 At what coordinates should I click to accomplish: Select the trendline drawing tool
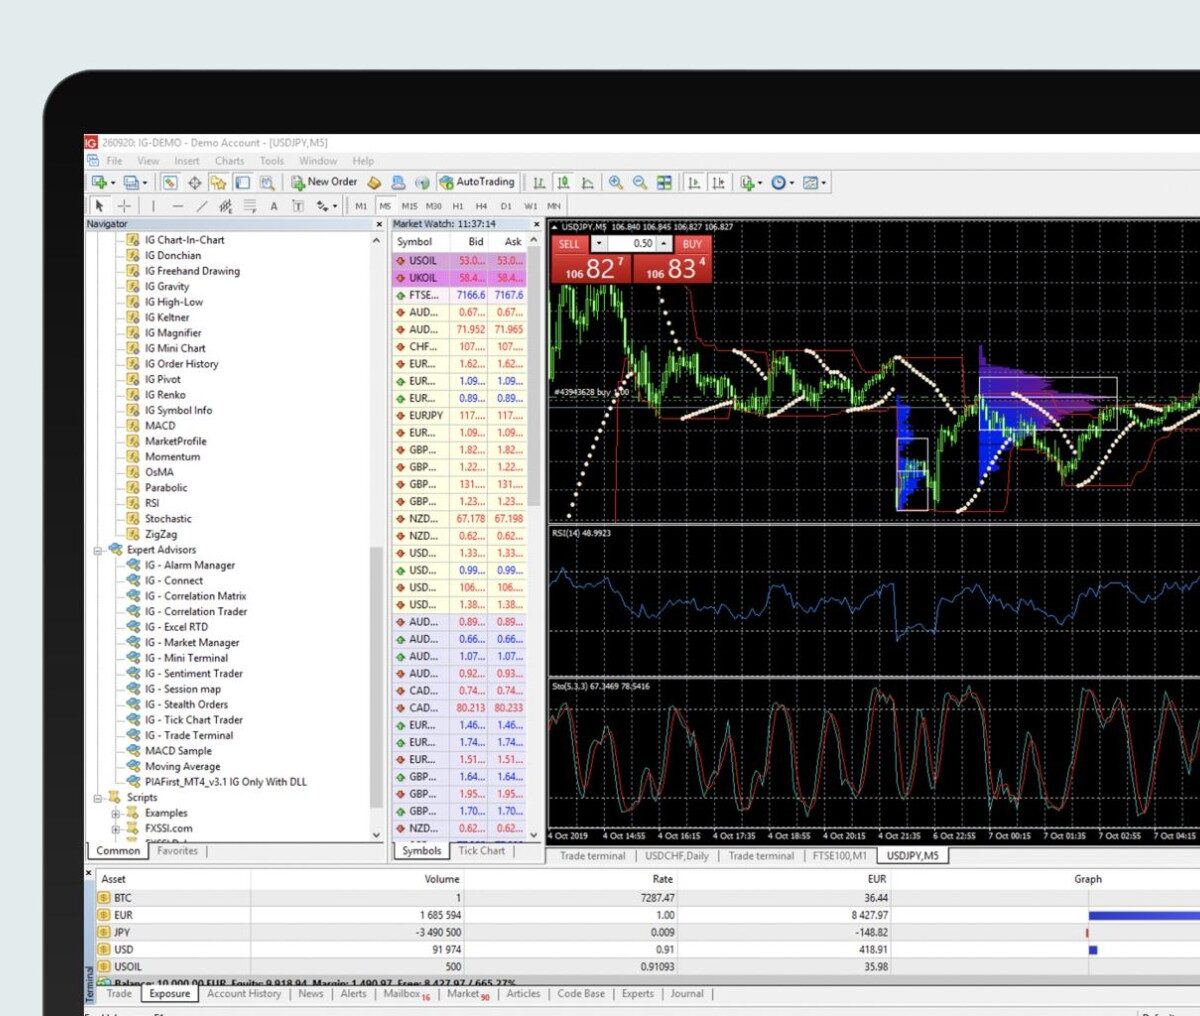[202, 206]
